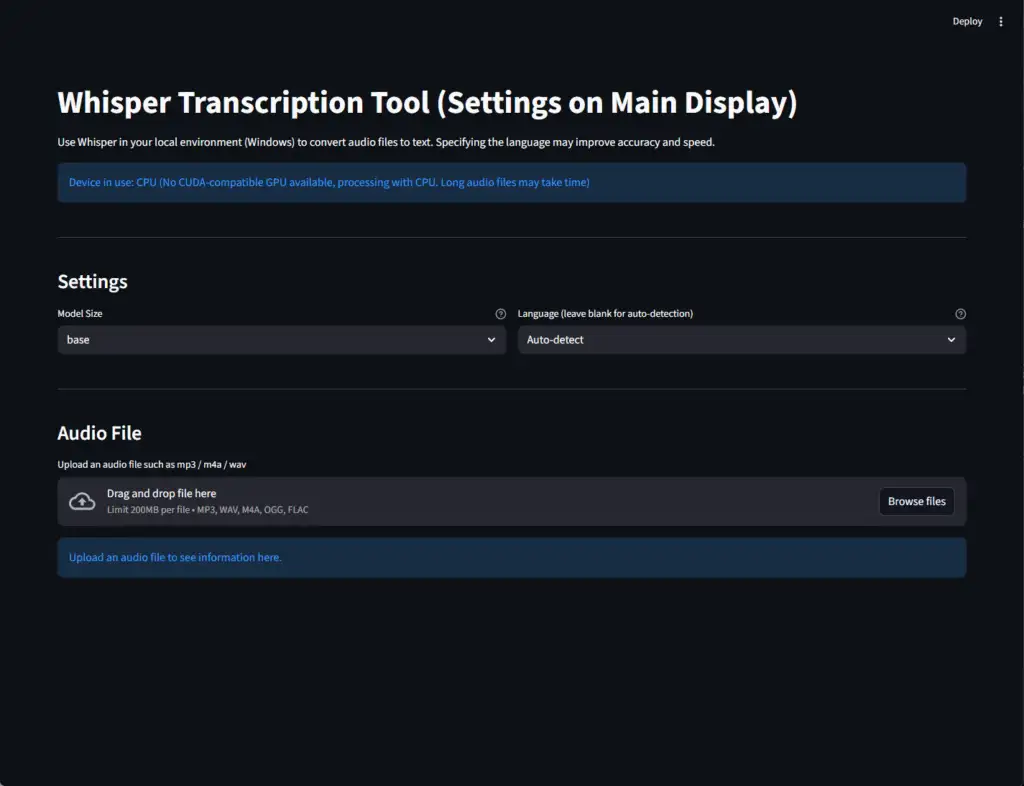Click the Browse files button
The width and height of the screenshot is (1024, 786).
916,501
